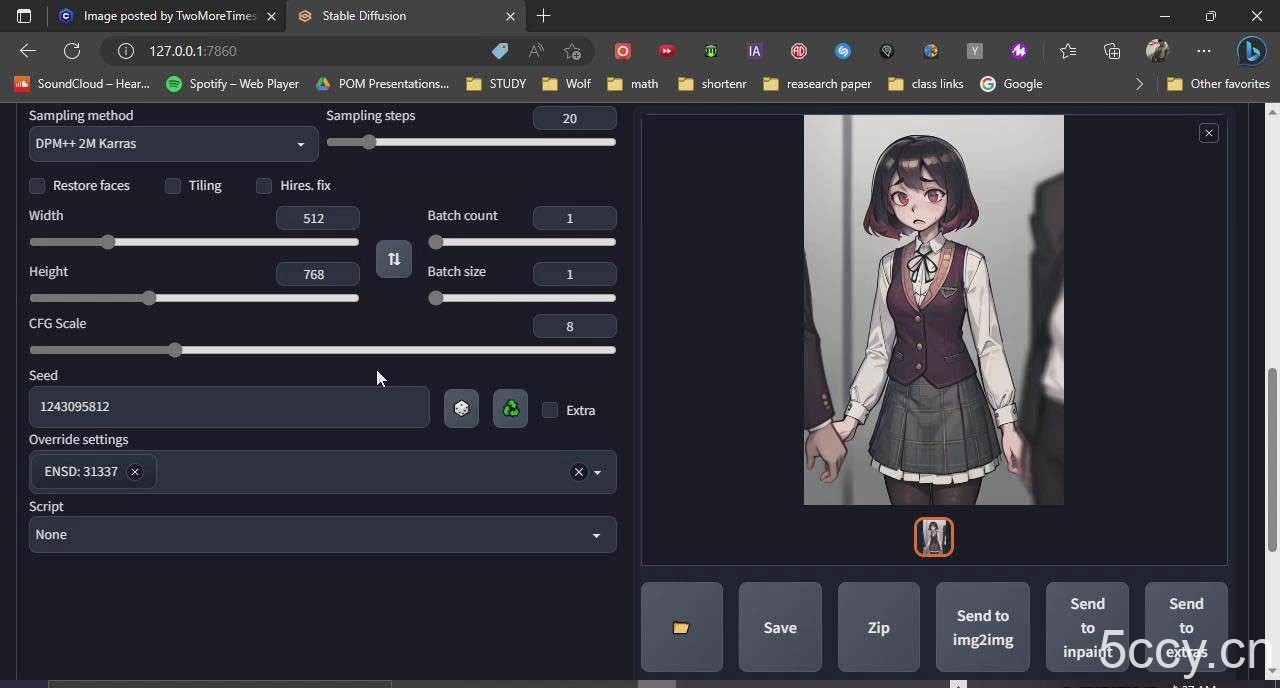Expand the Script dropdown
This screenshot has height=688, width=1280.
click(322, 535)
